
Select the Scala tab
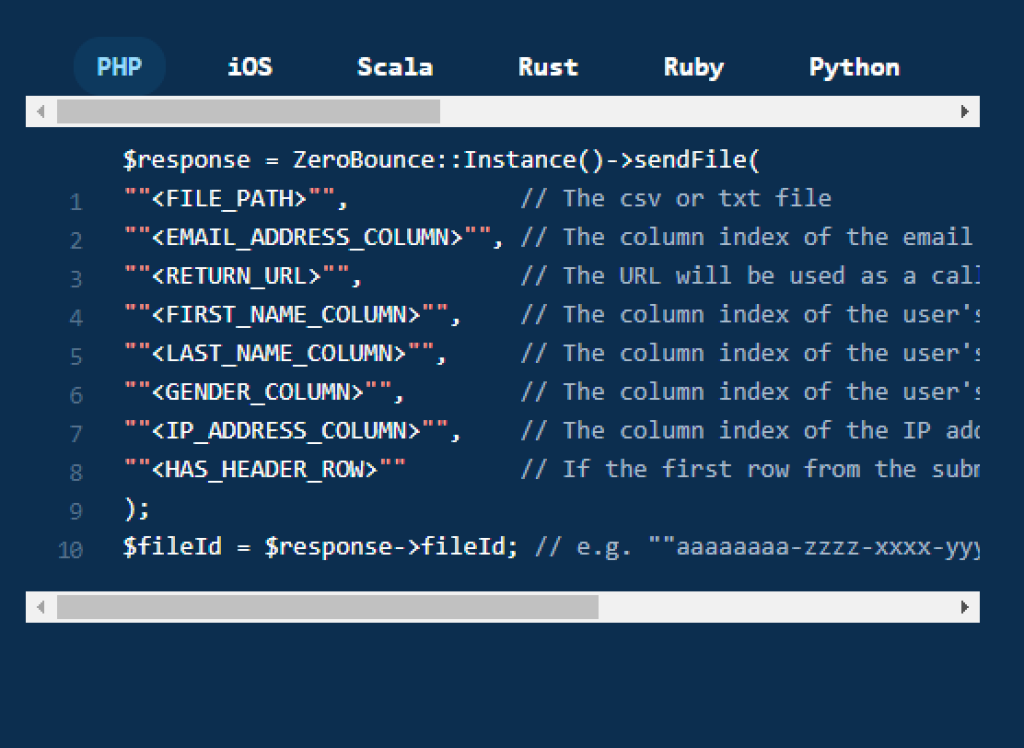click(395, 67)
